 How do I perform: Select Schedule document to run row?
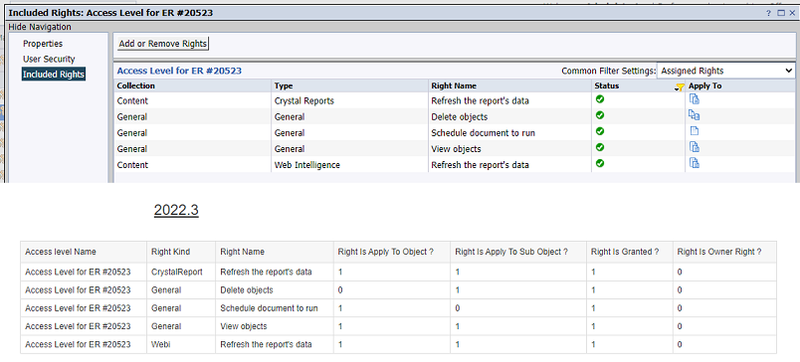455,133
